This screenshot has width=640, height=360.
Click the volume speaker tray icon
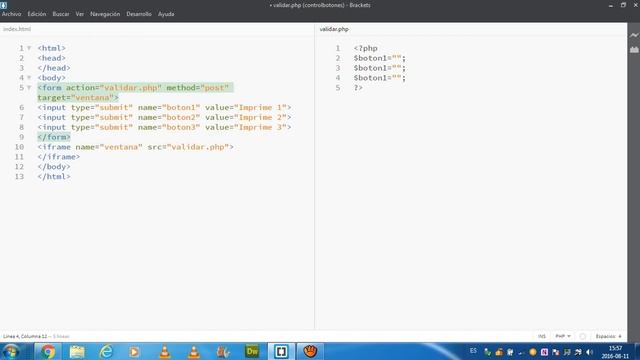pos(589,352)
